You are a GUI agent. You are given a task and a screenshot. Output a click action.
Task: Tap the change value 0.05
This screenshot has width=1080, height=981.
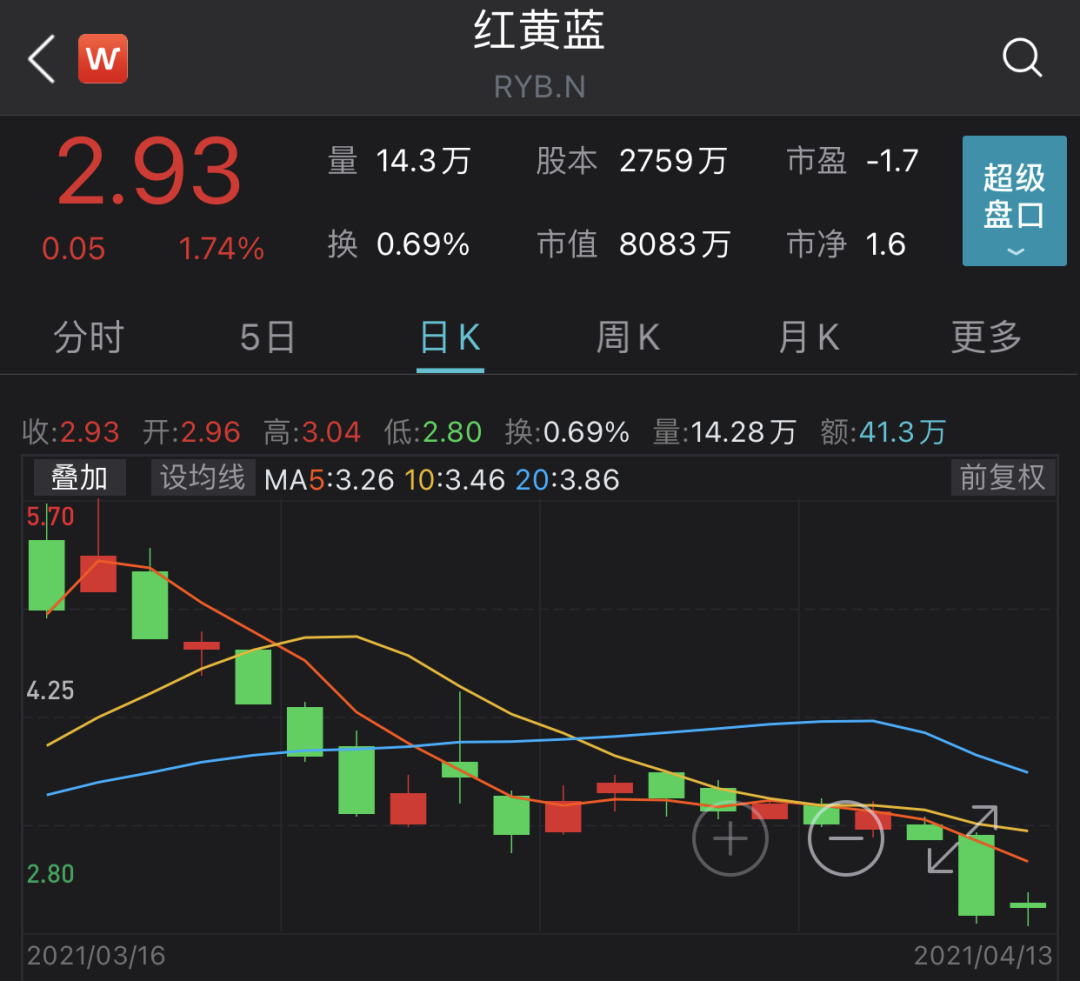click(73, 249)
